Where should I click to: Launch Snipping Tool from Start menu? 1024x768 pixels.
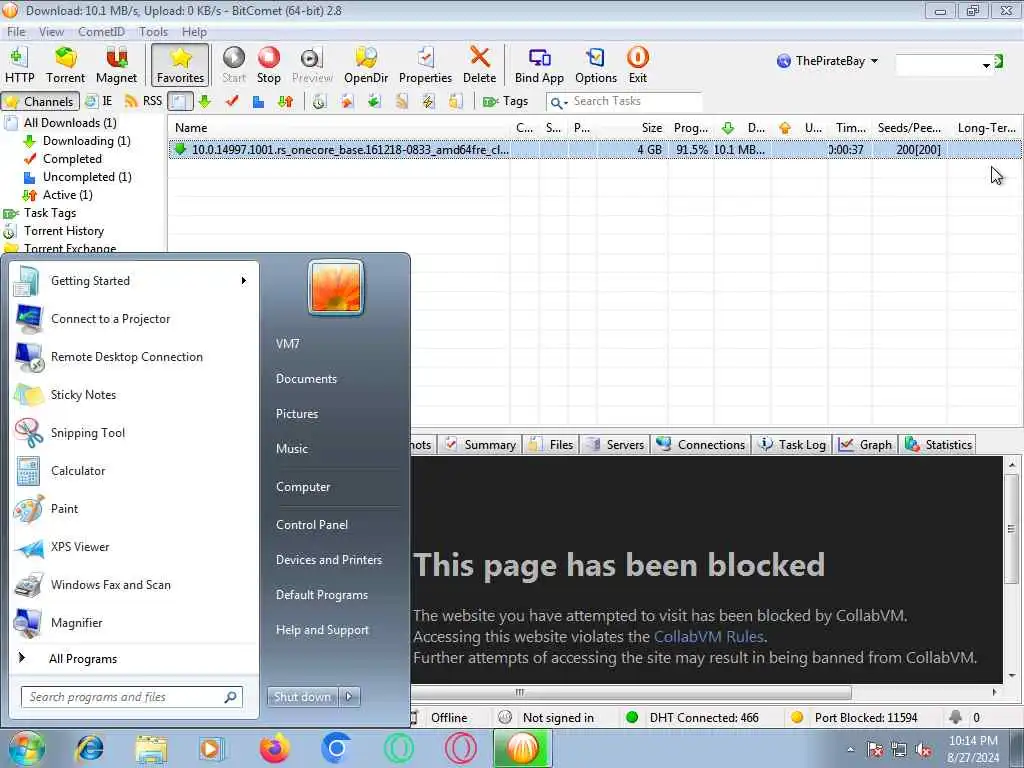[88, 433]
